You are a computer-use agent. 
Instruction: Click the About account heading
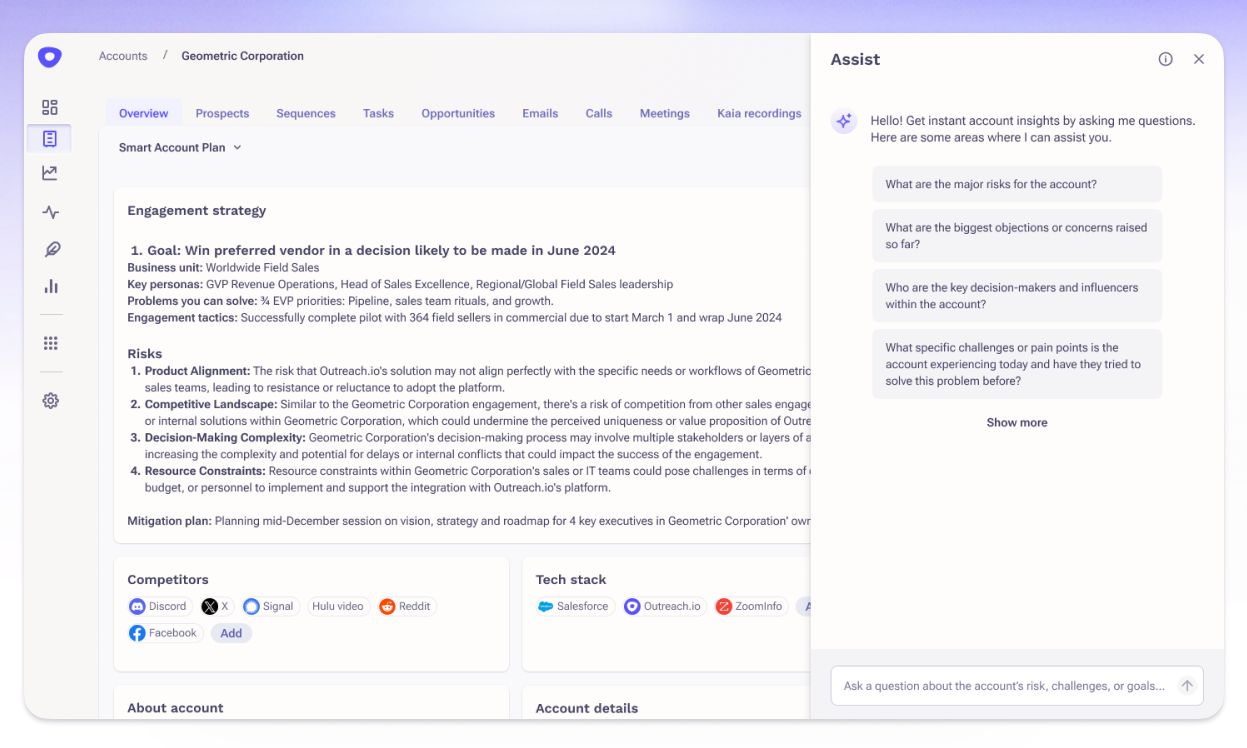click(x=175, y=708)
